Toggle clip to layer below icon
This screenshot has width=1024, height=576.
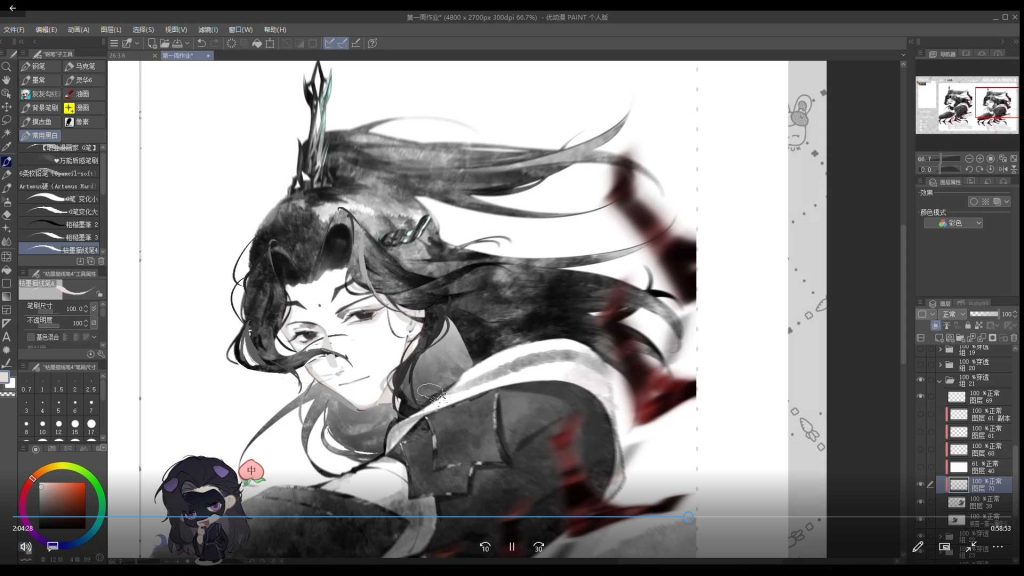[935, 325]
